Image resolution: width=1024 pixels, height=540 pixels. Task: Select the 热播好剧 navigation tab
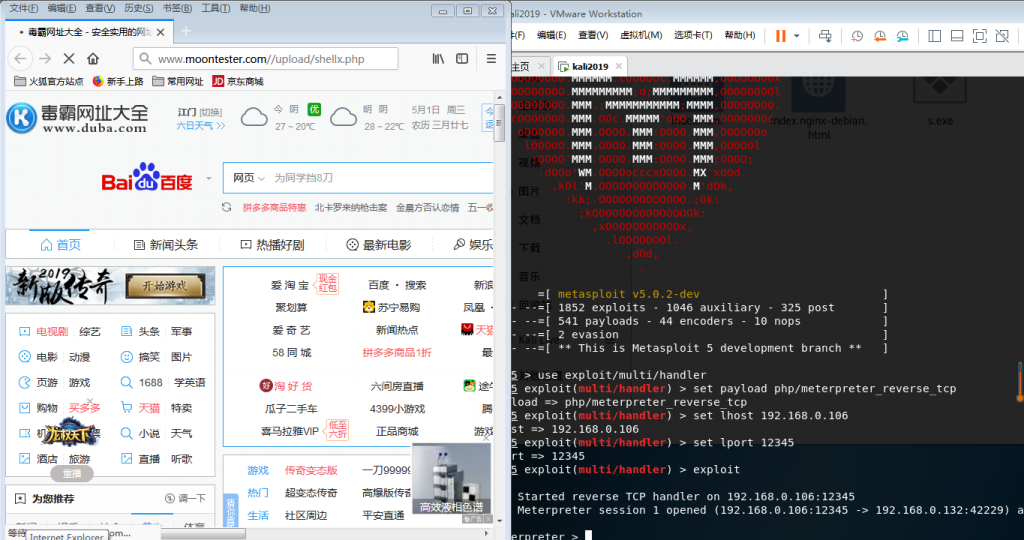272,245
